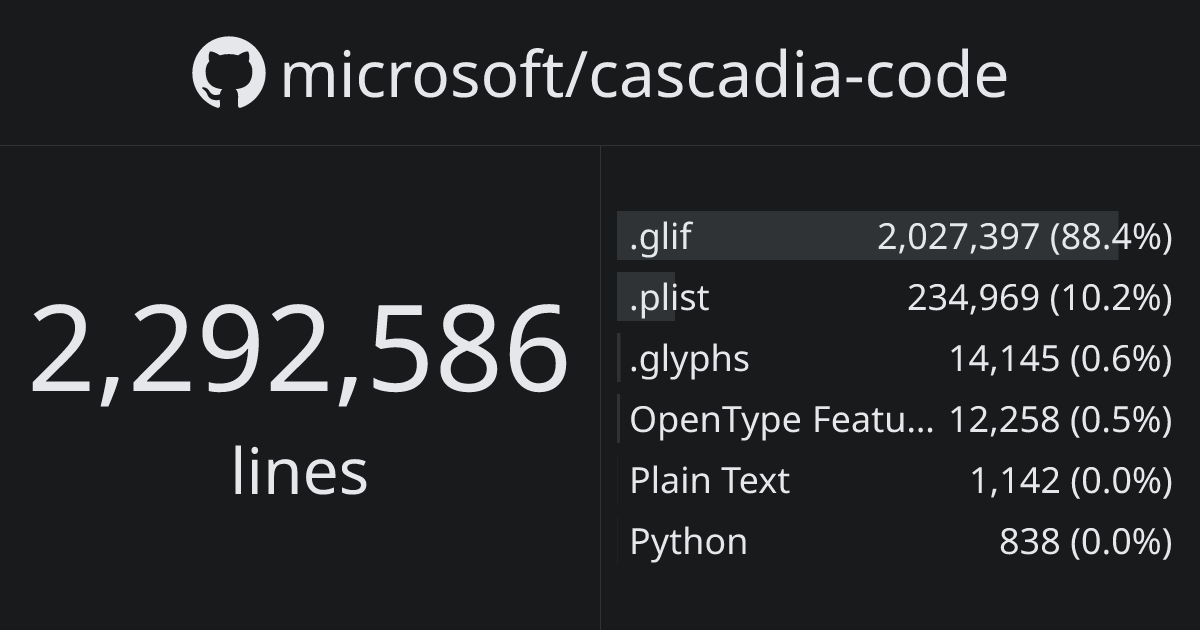Click the truncated OpenType Featu... label
Image resolution: width=1200 pixels, height=630 pixels.
(782, 420)
